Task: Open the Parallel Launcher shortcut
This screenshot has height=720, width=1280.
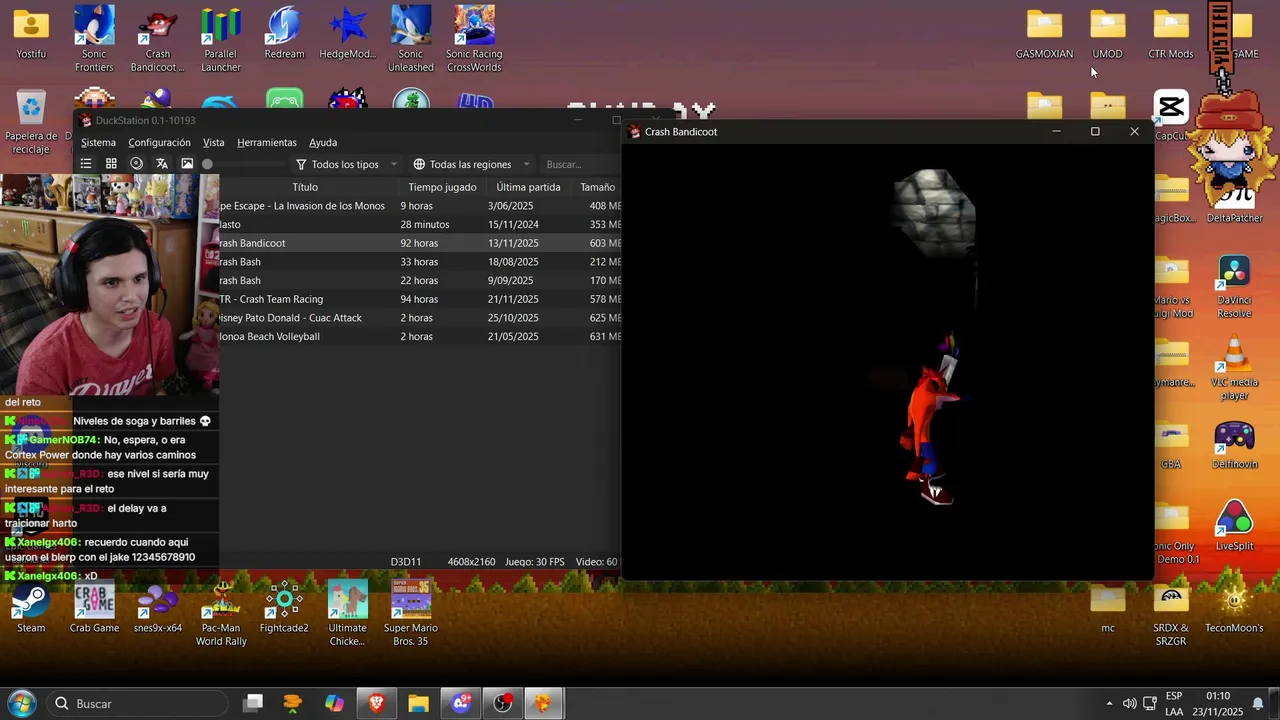Action: pos(221,39)
